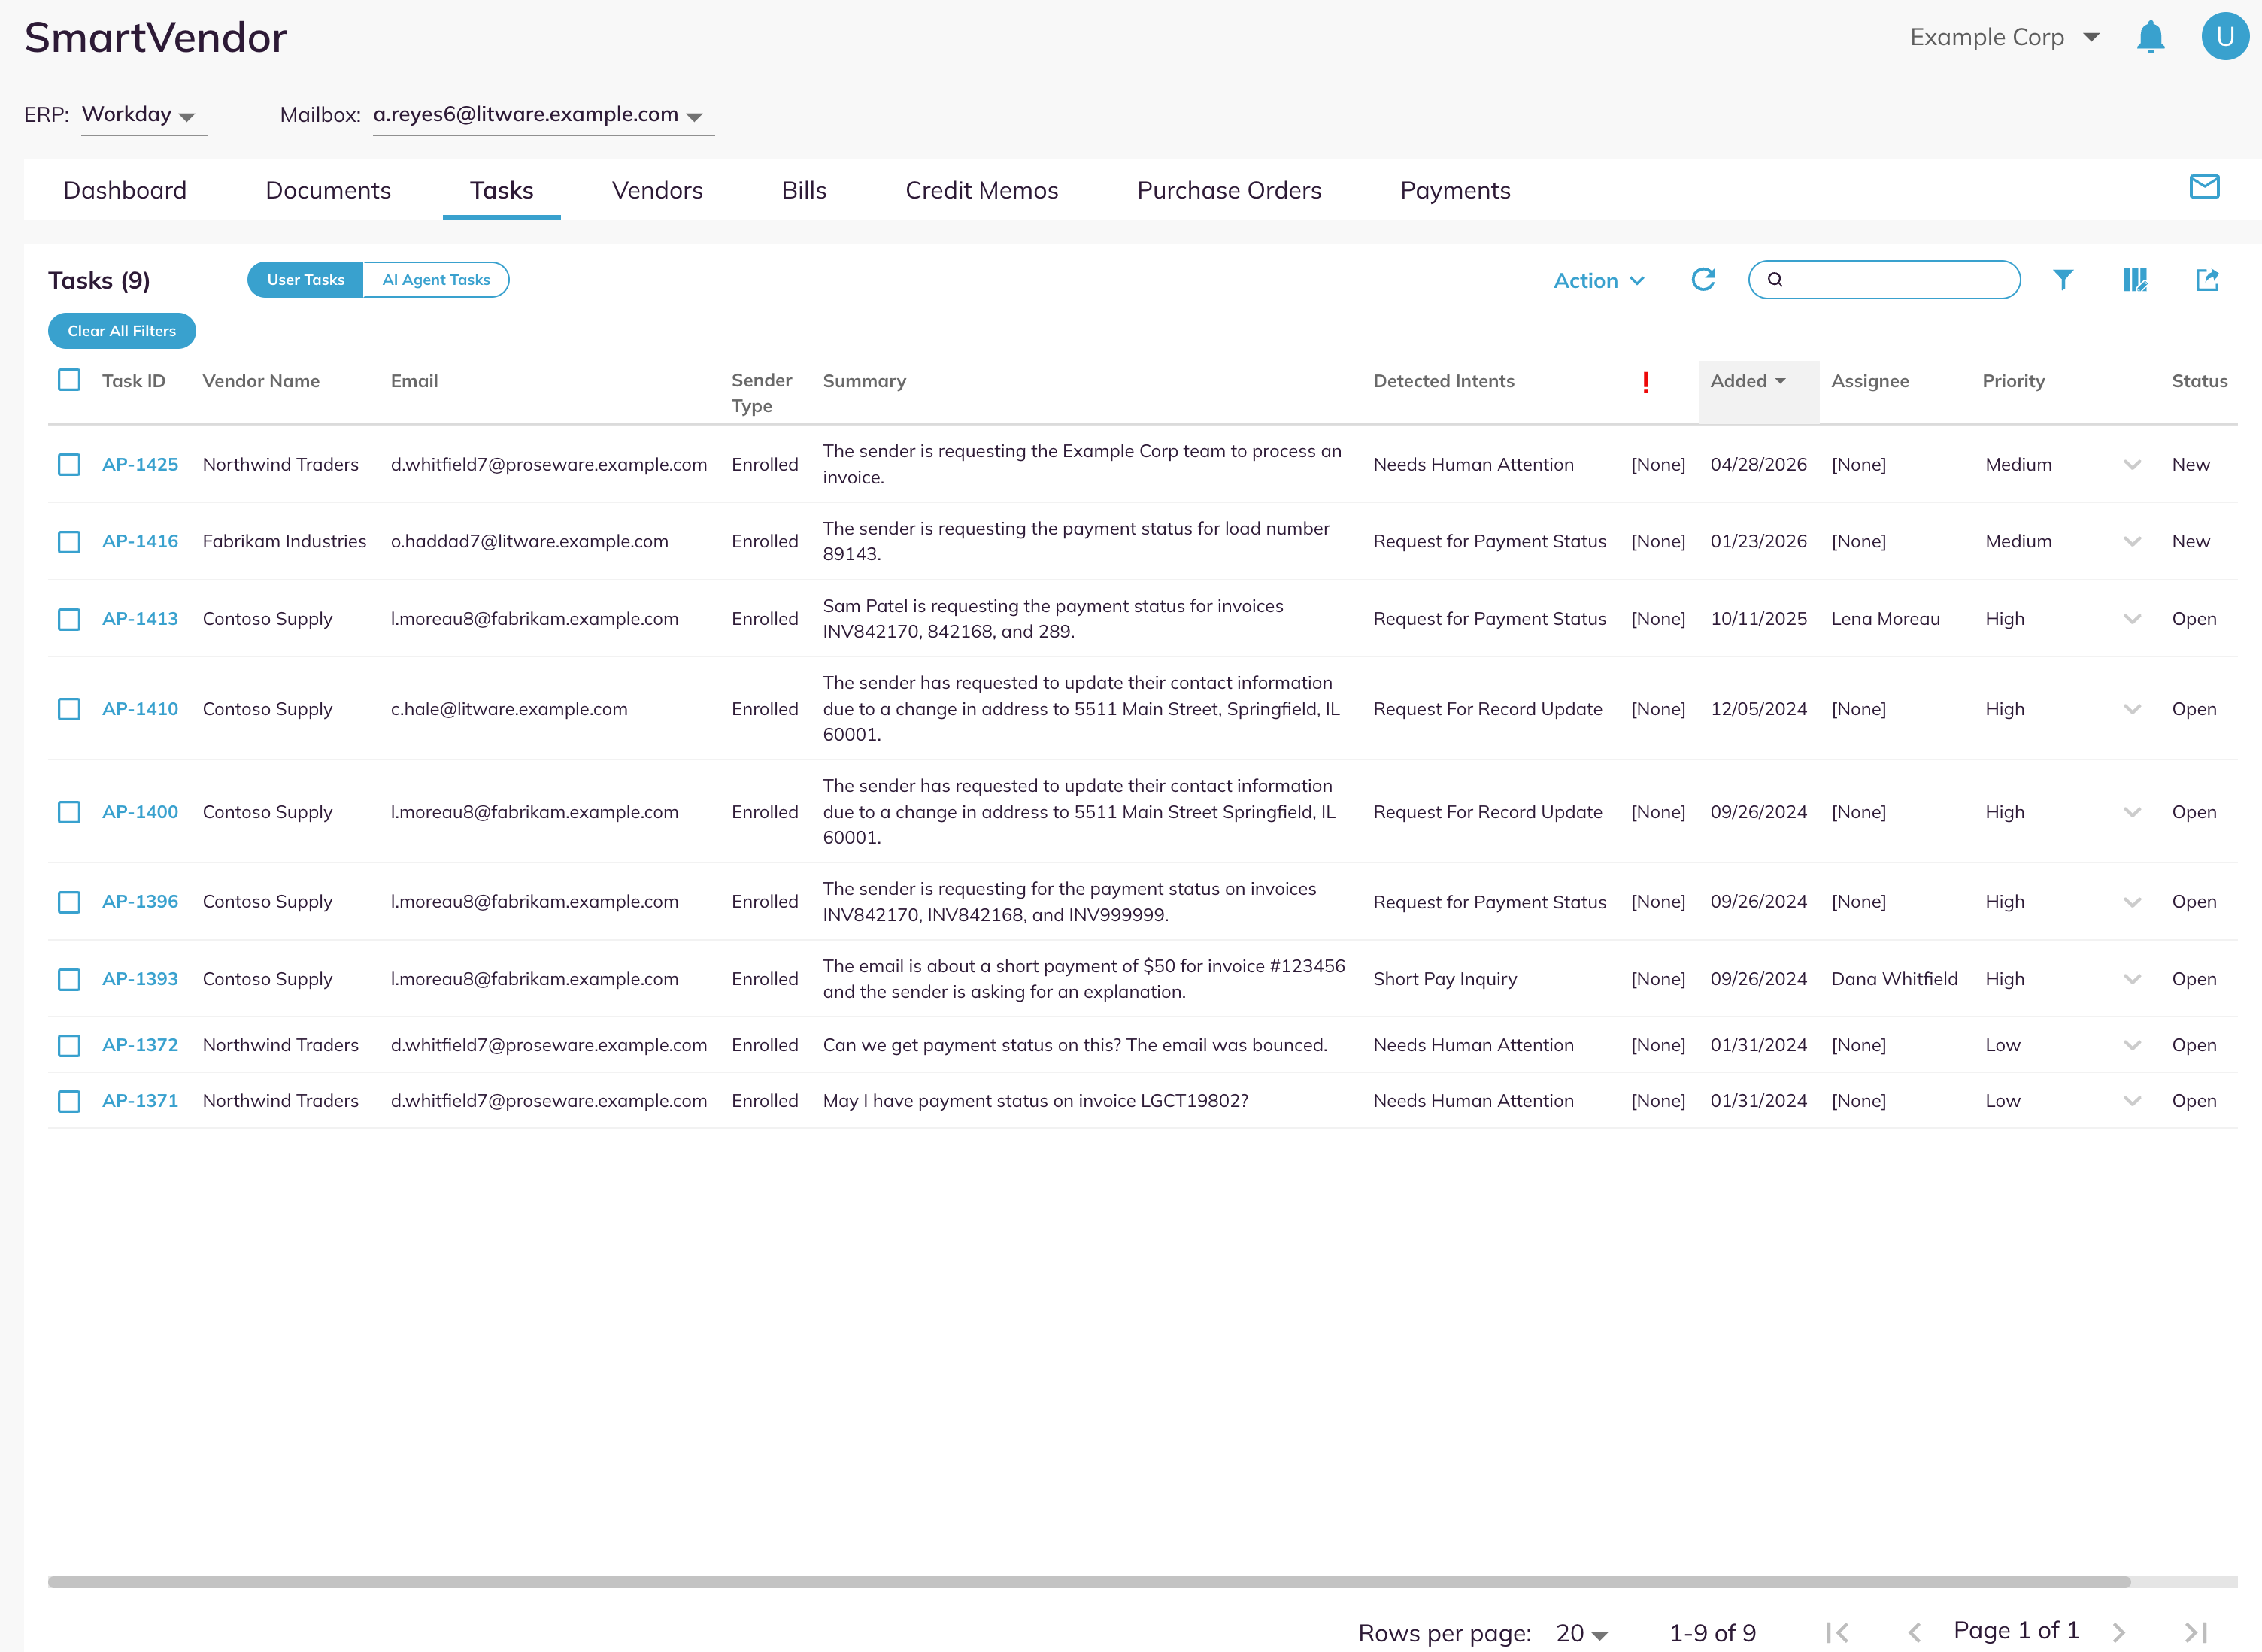
Task: Click the export tasks icon
Action: click(2207, 280)
